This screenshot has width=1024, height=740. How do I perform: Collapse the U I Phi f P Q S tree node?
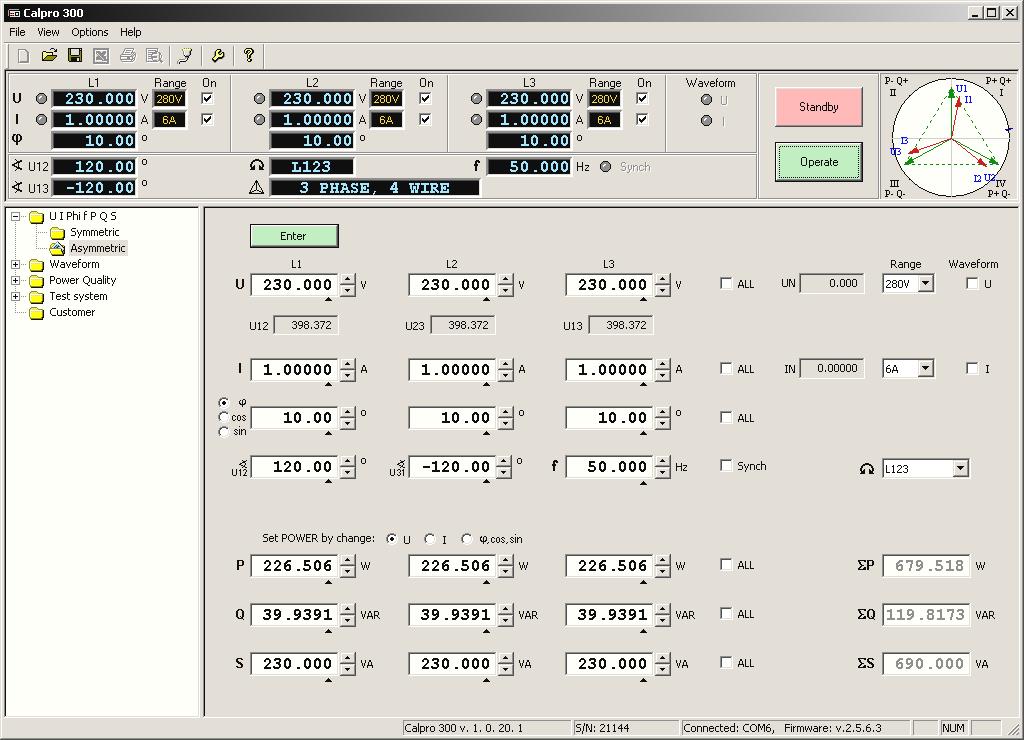point(16,216)
